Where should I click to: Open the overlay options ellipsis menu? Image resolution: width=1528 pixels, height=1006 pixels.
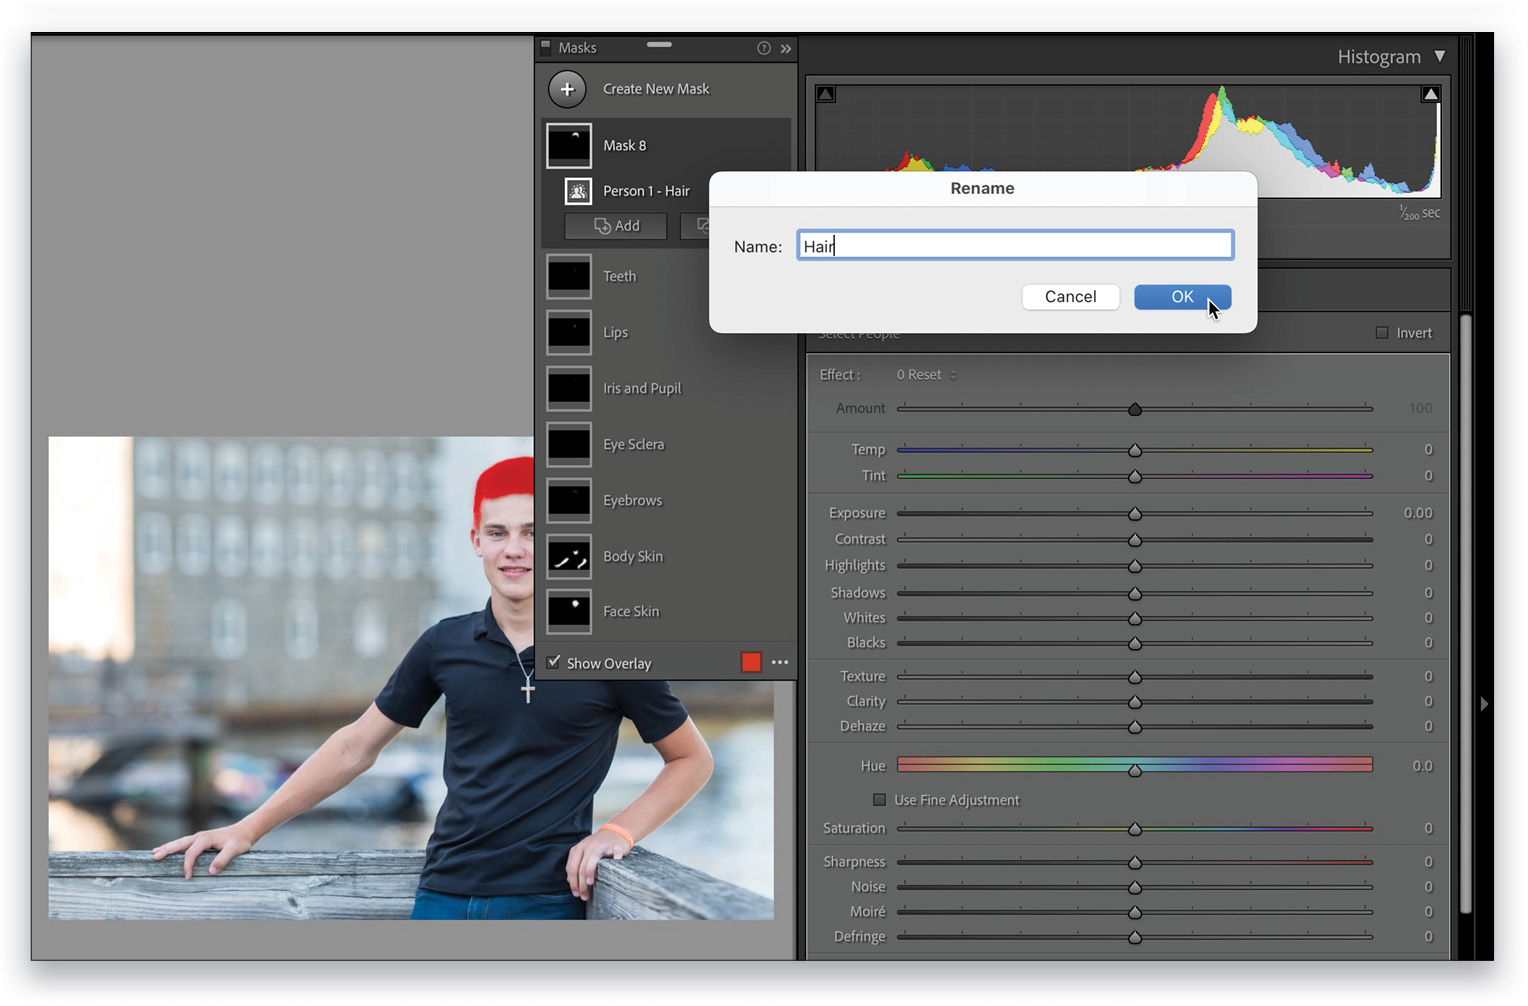click(x=780, y=661)
